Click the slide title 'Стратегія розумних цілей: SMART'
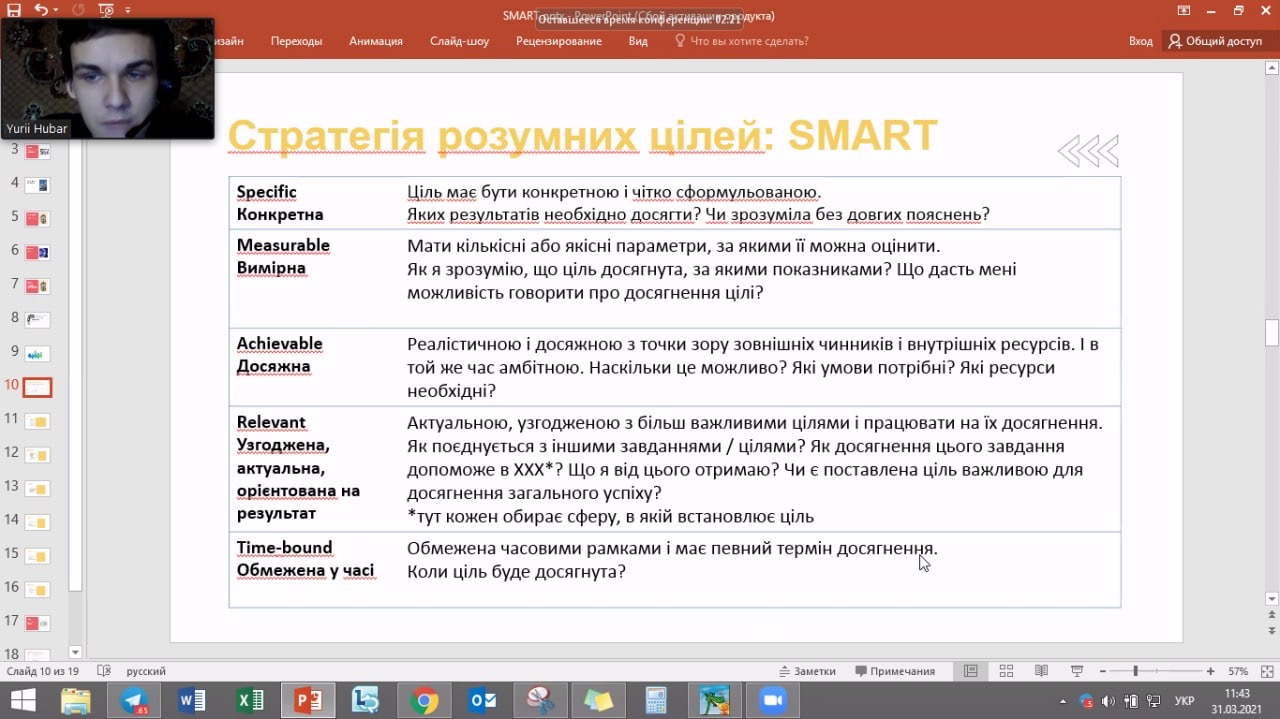1280x719 pixels. 582,135
